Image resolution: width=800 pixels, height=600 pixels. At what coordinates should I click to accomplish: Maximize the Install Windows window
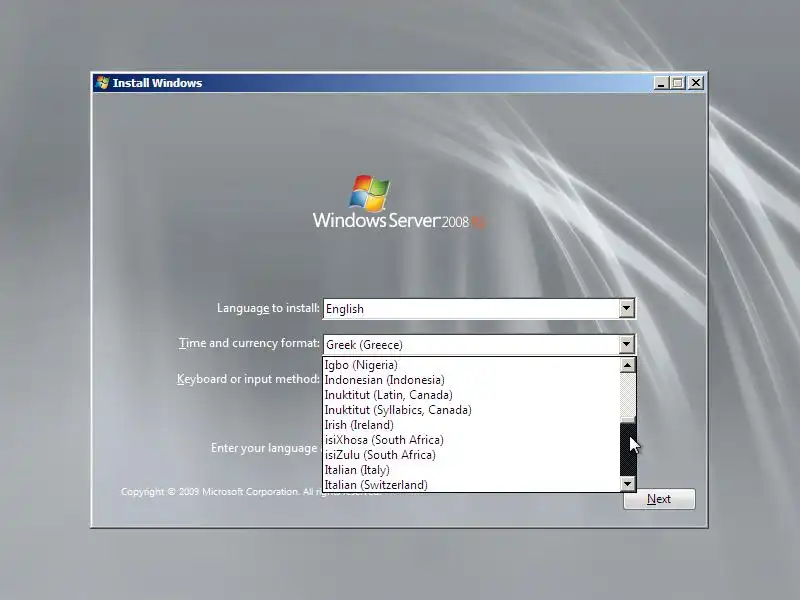pyautogui.click(x=678, y=83)
